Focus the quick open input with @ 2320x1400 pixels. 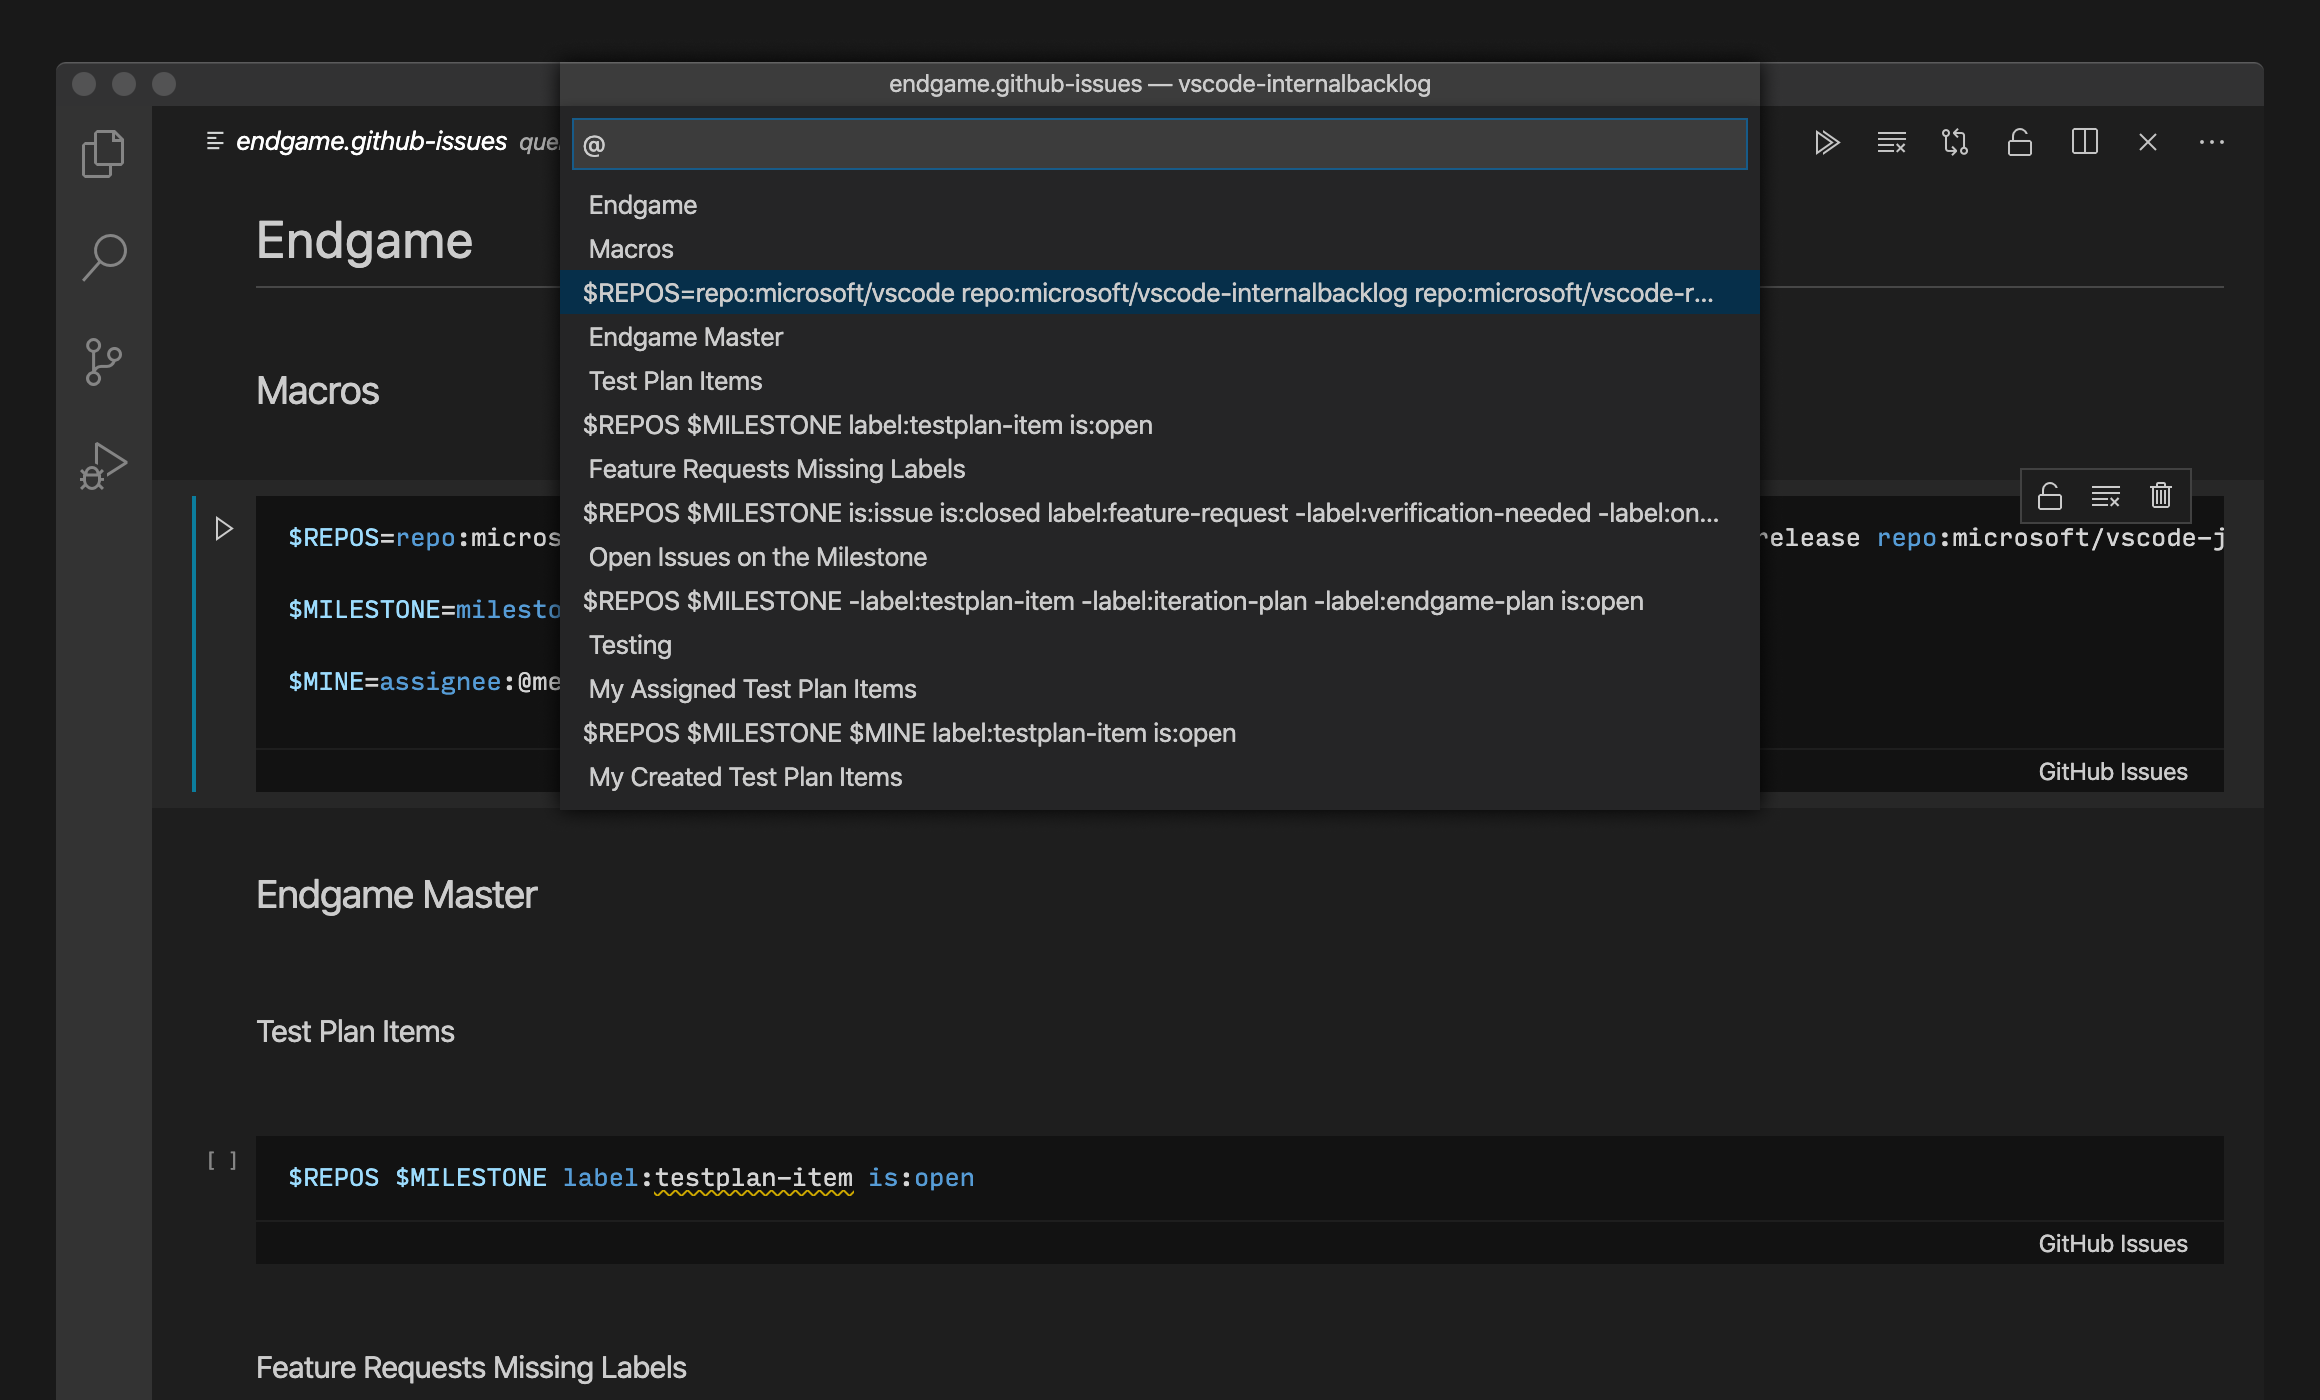click(1160, 145)
